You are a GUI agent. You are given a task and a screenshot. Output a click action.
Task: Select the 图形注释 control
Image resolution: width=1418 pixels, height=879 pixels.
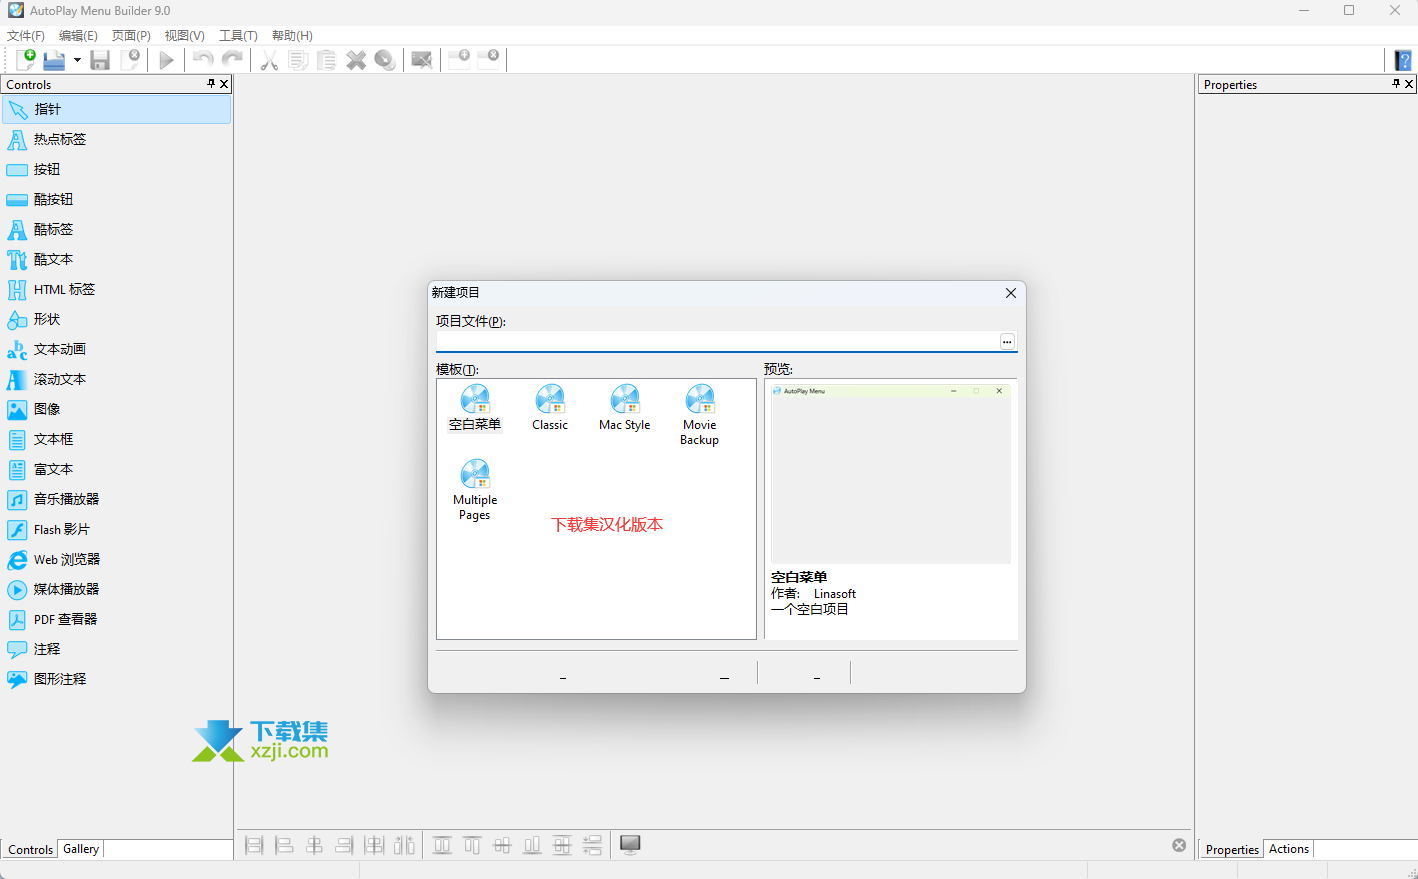pos(117,679)
